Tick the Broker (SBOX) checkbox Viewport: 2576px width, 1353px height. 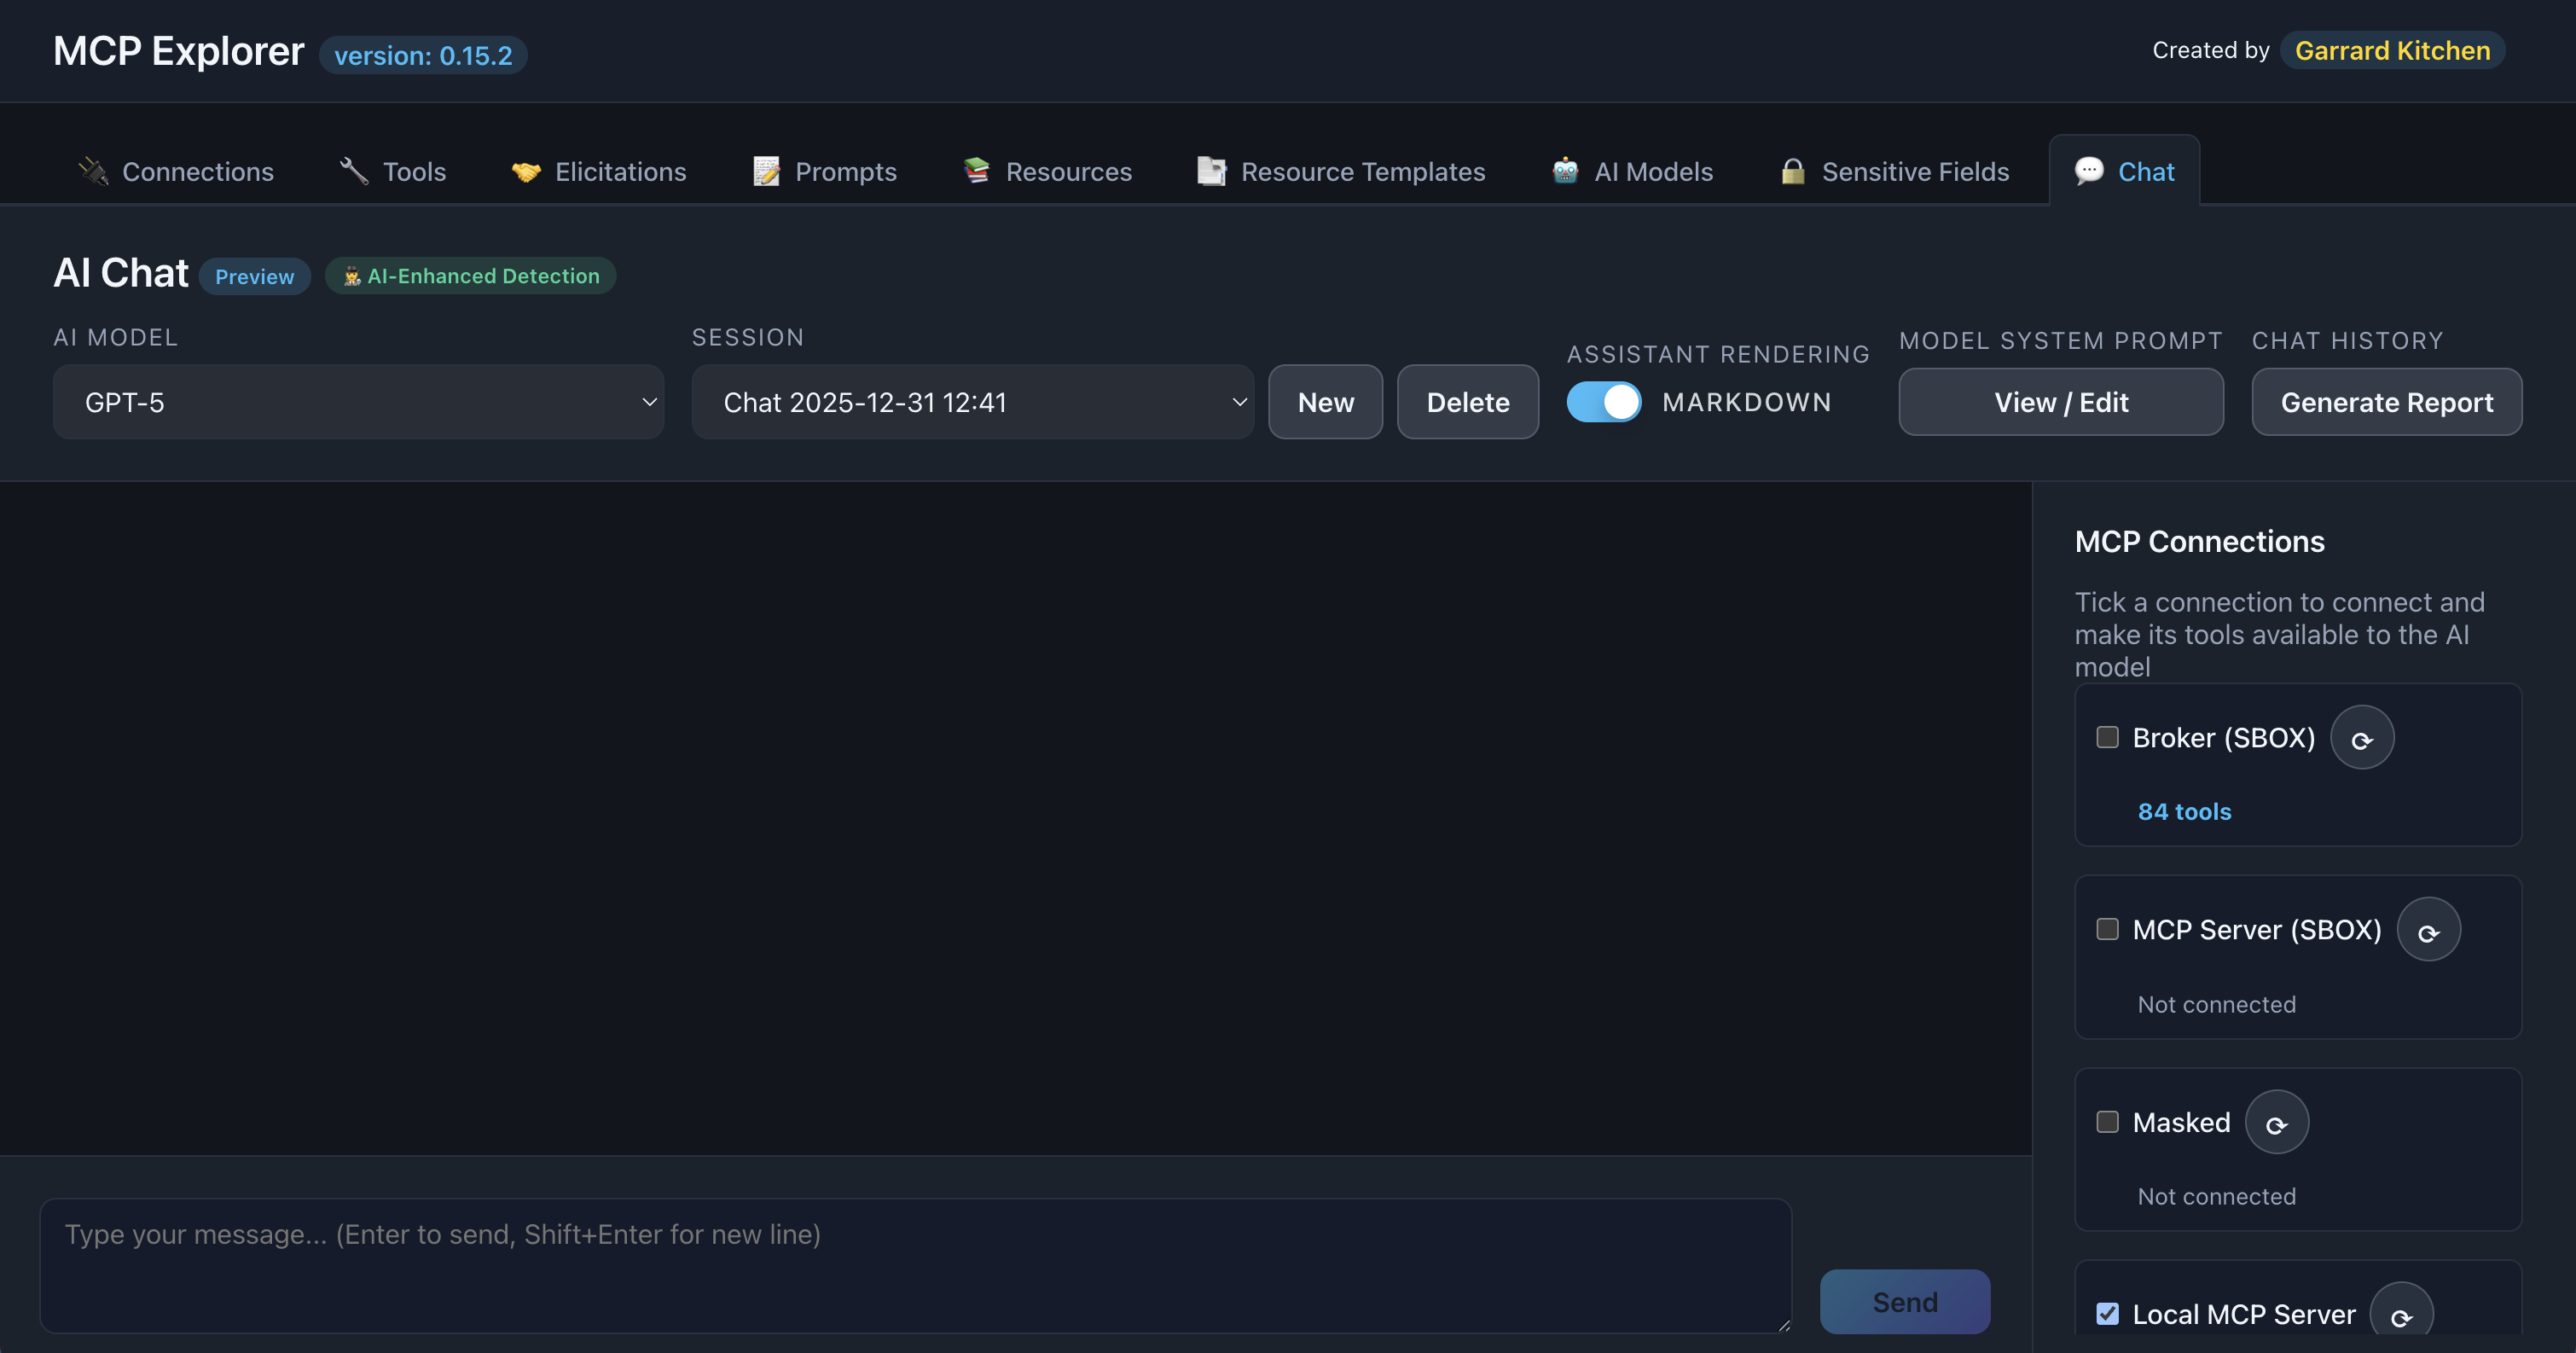pyautogui.click(x=2107, y=738)
